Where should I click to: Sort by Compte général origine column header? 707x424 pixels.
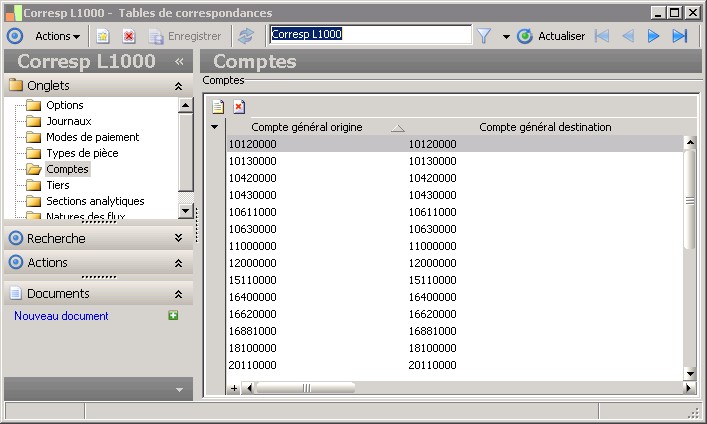[306, 127]
